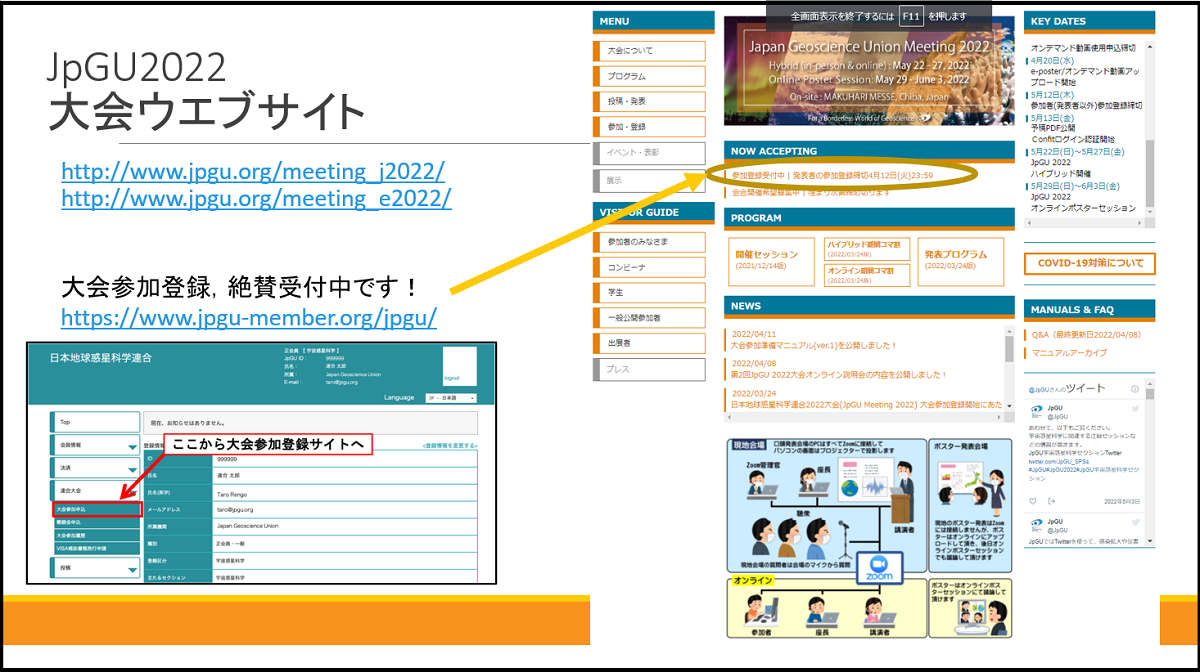Open プレス in Visitor Guide
This screenshot has width=1200, height=672.
coord(649,368)
